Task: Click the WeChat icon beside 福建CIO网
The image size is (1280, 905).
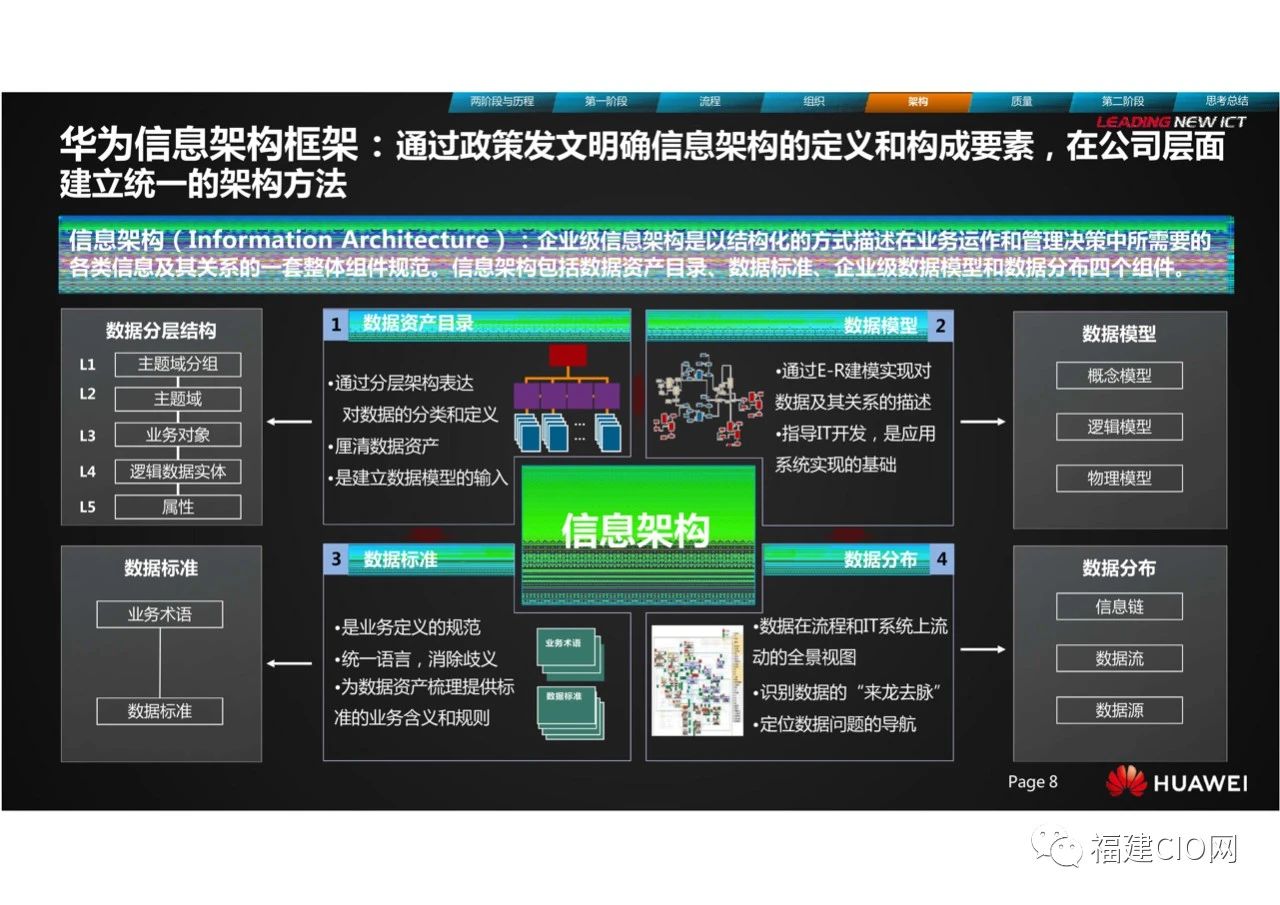Action: tap(1059, 847)
